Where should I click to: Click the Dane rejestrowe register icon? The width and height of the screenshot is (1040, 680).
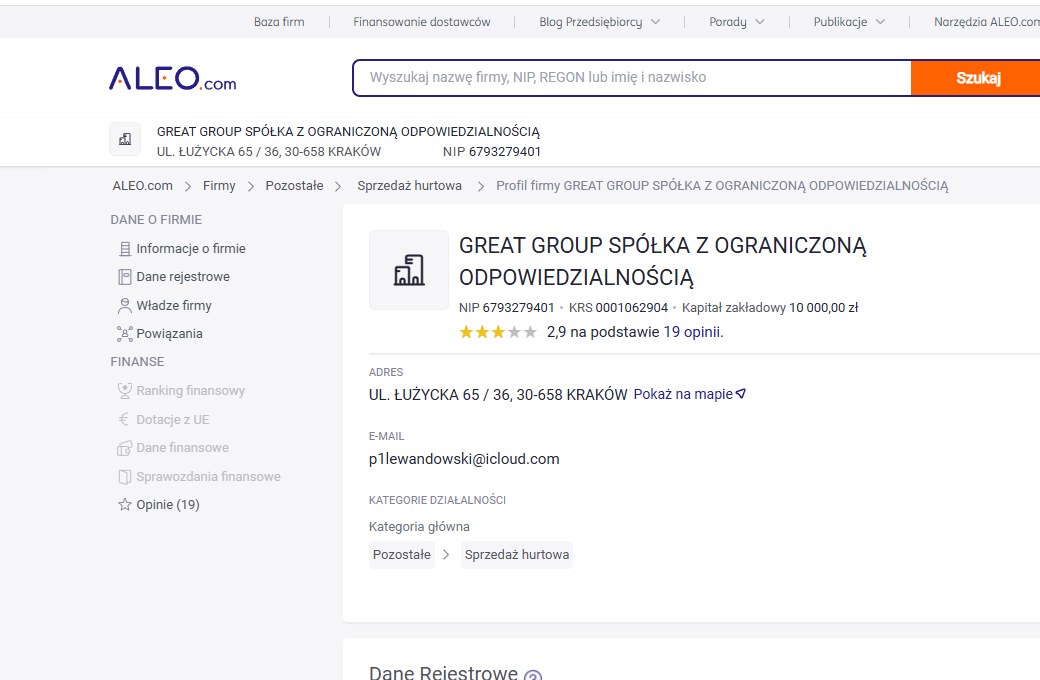tap(125, 277)
